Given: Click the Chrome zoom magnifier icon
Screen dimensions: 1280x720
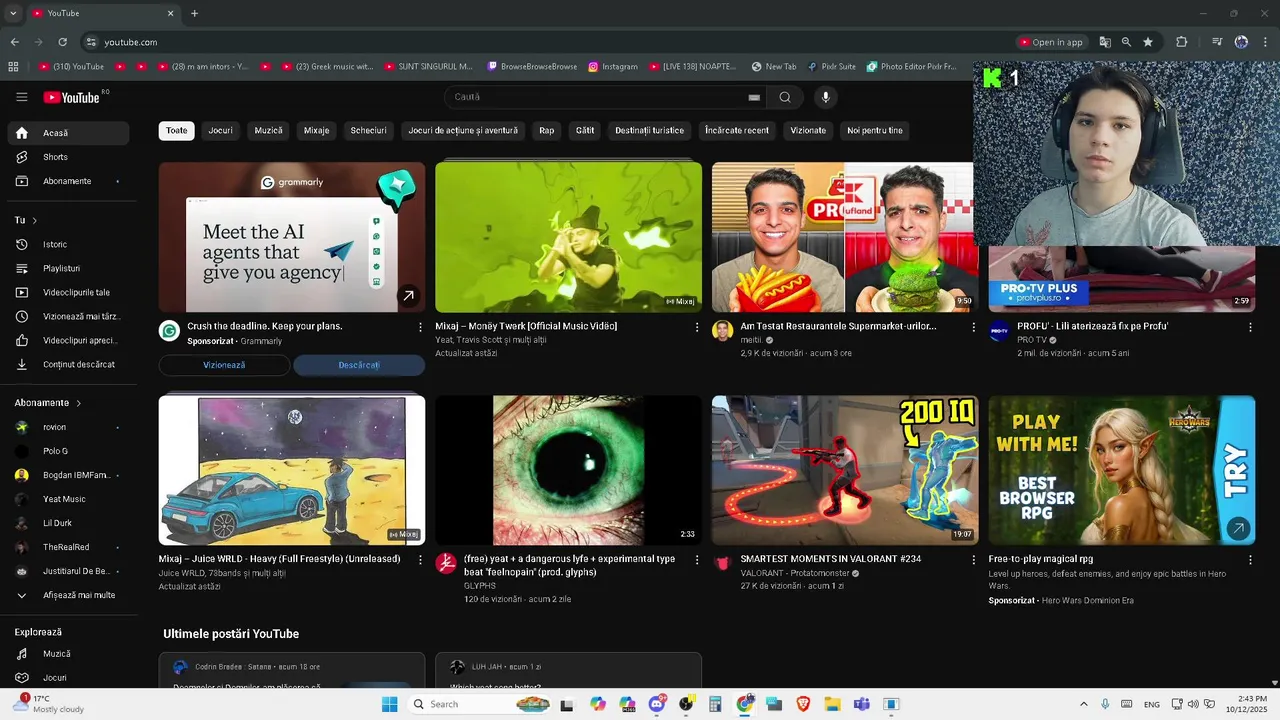Looking at the screenshot, I should [x=1126, y=42].
